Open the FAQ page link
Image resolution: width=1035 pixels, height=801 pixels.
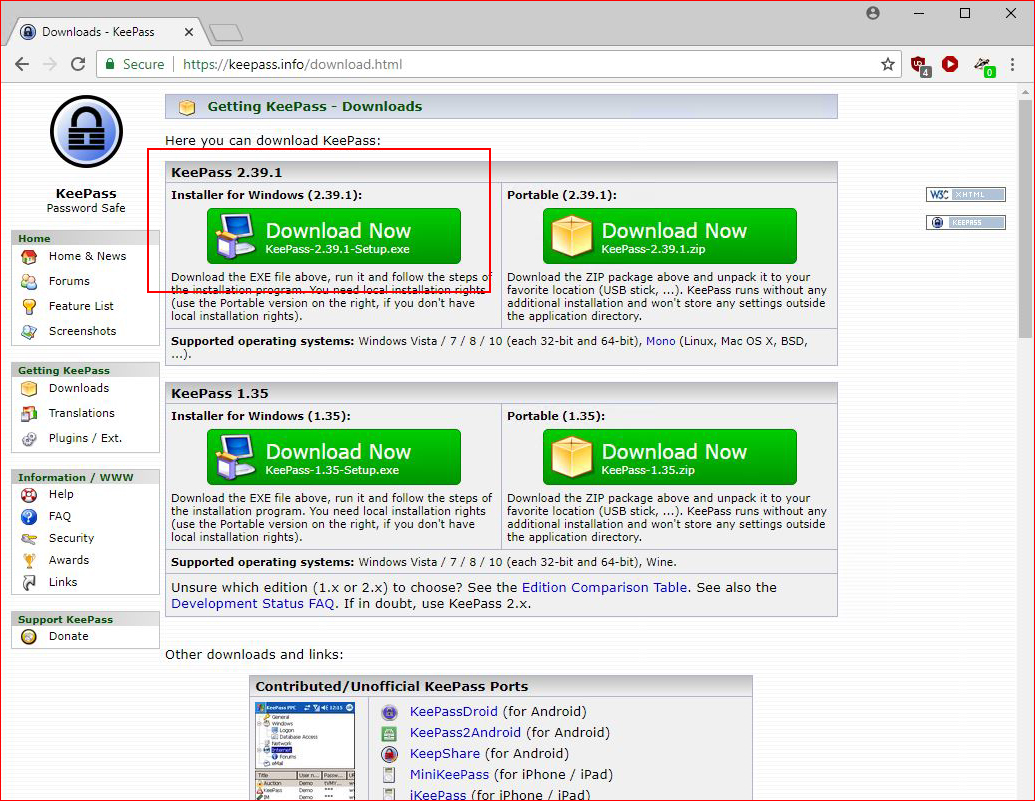59,516
